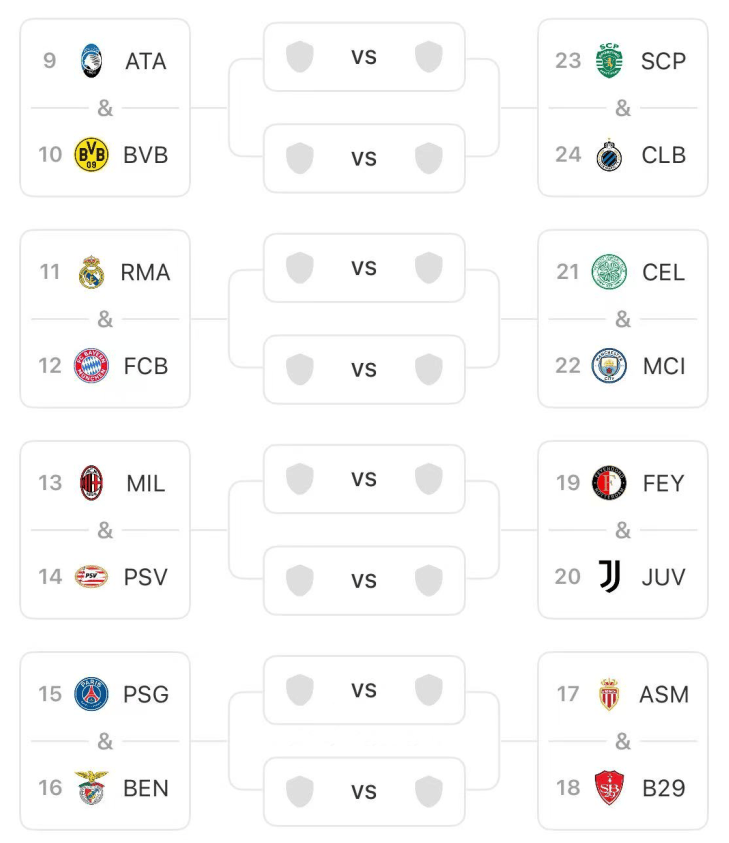Open the AS Monaco crest
The image size is (729, 843).
tap(608, 694)
